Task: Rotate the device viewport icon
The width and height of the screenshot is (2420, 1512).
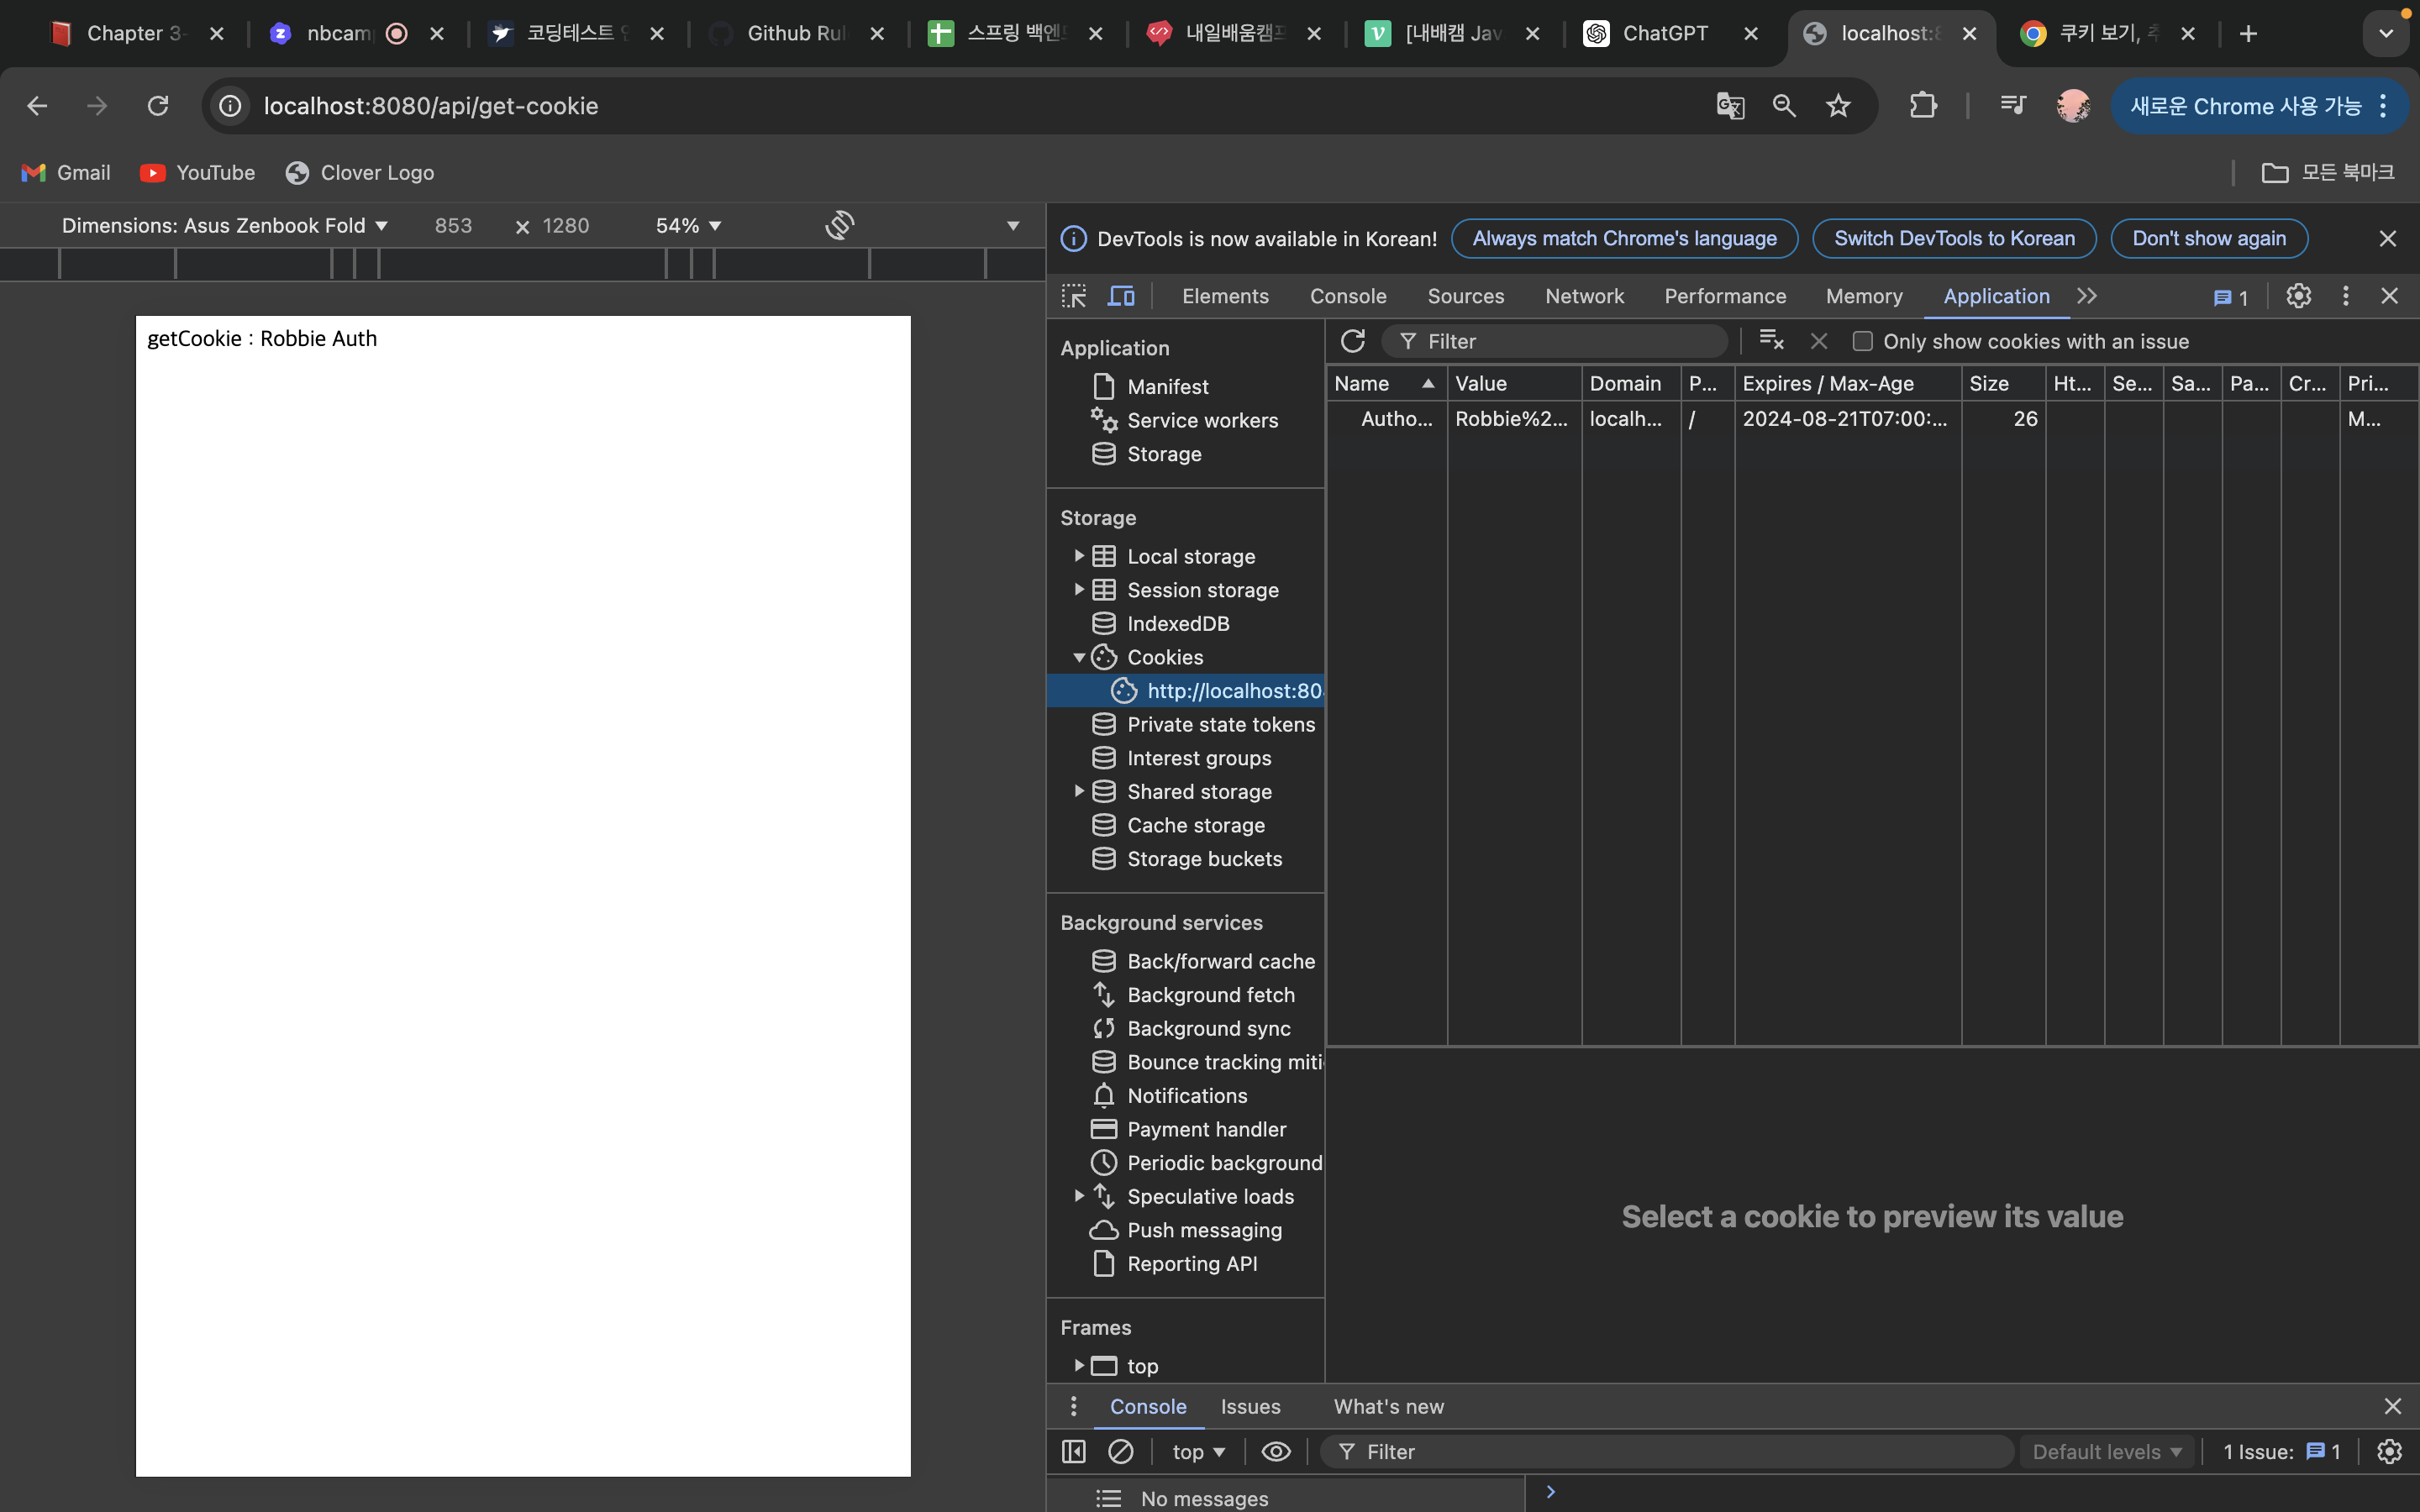Action: click(839, 225)
